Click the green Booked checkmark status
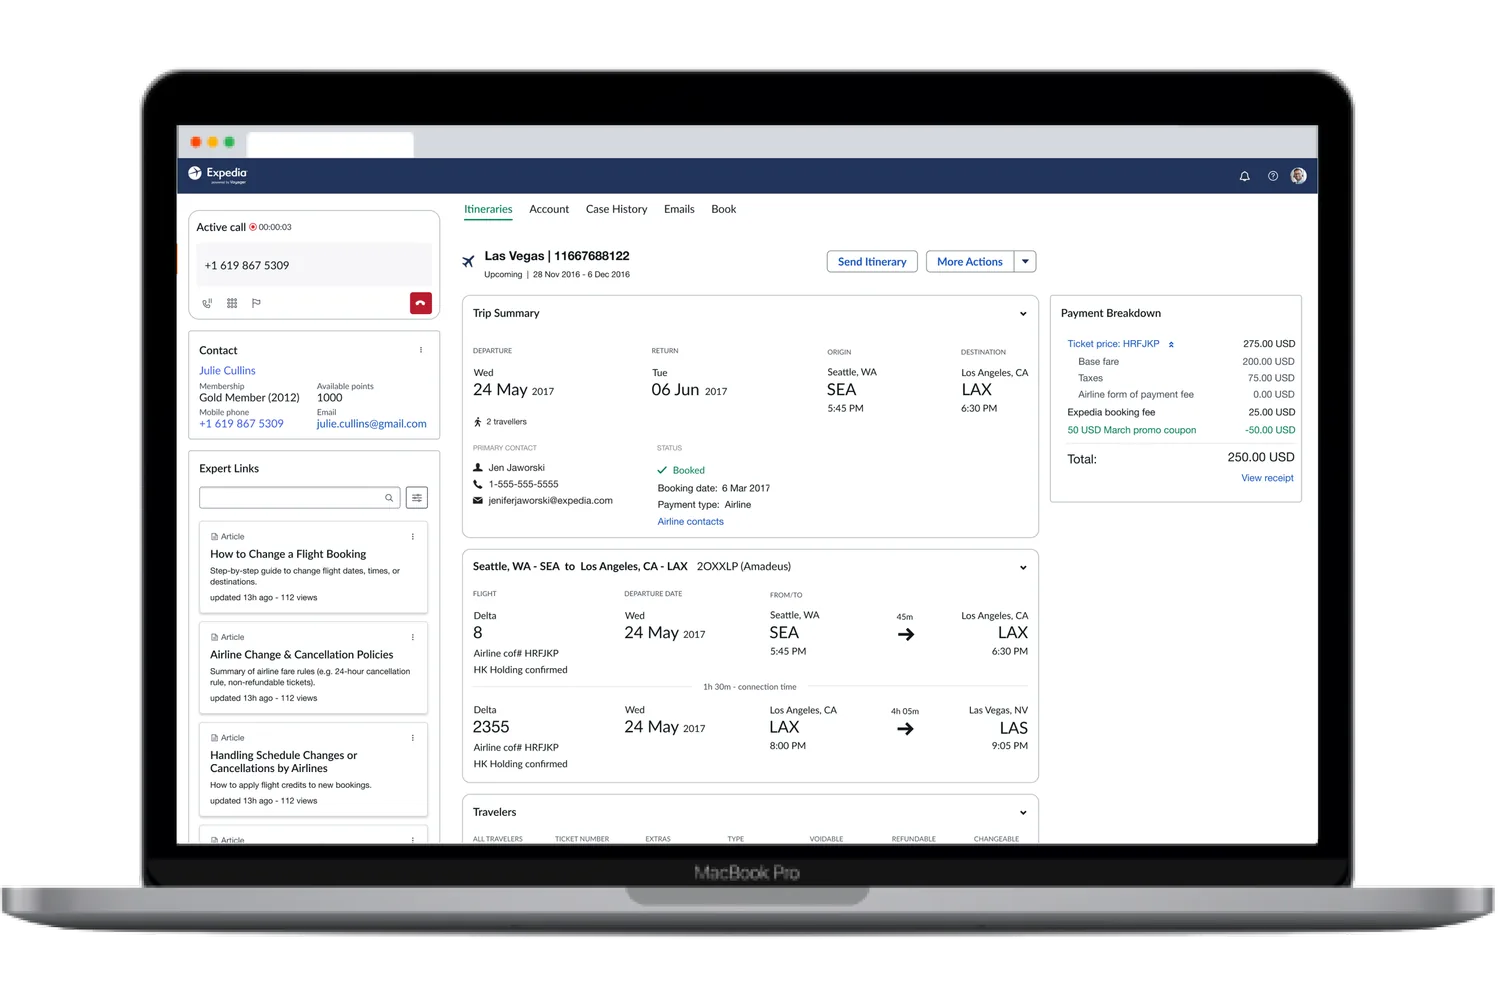The height and width of the screenshot is (1006, 1500). (x=662, y=470)
